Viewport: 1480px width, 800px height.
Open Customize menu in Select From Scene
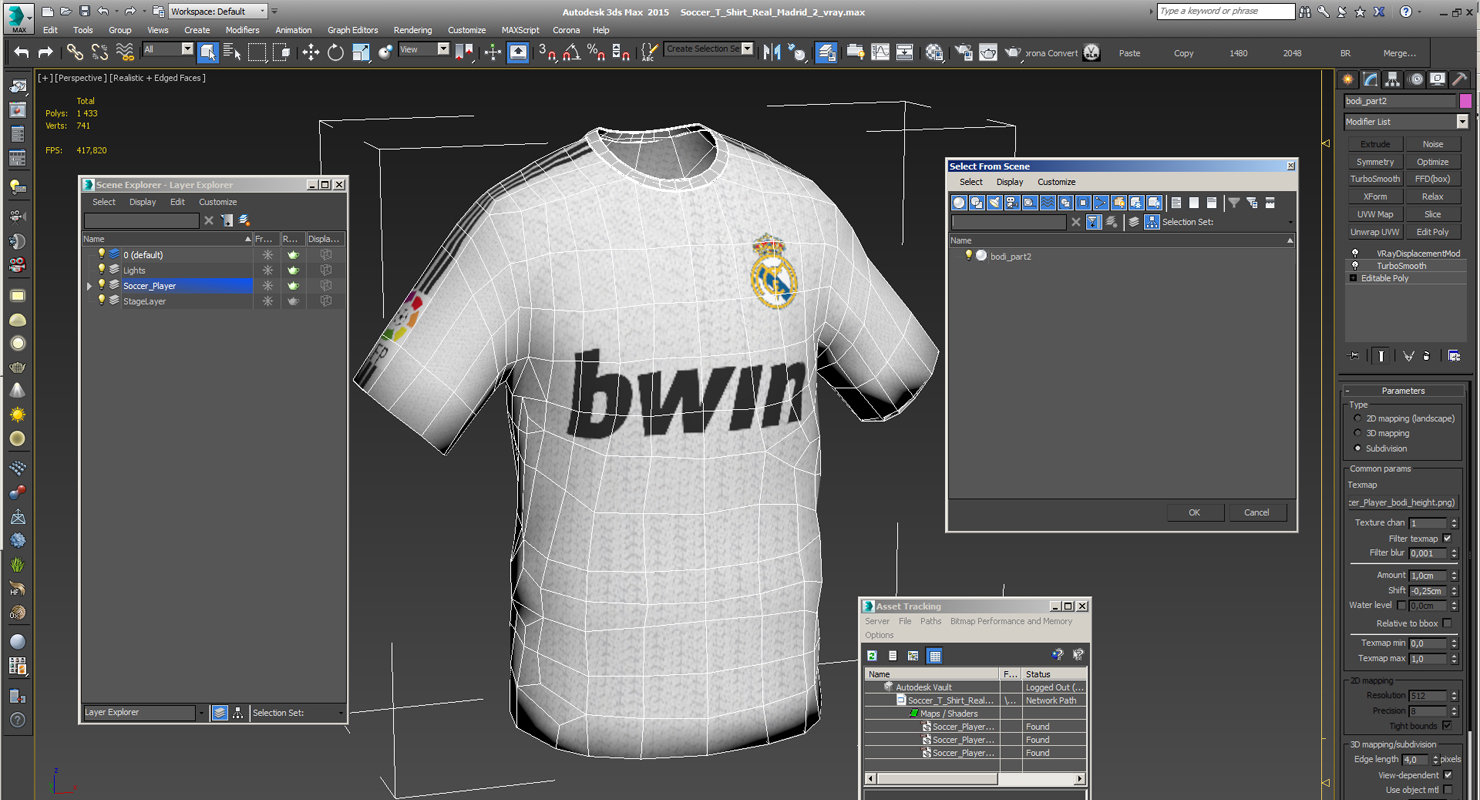point(1056,182)
